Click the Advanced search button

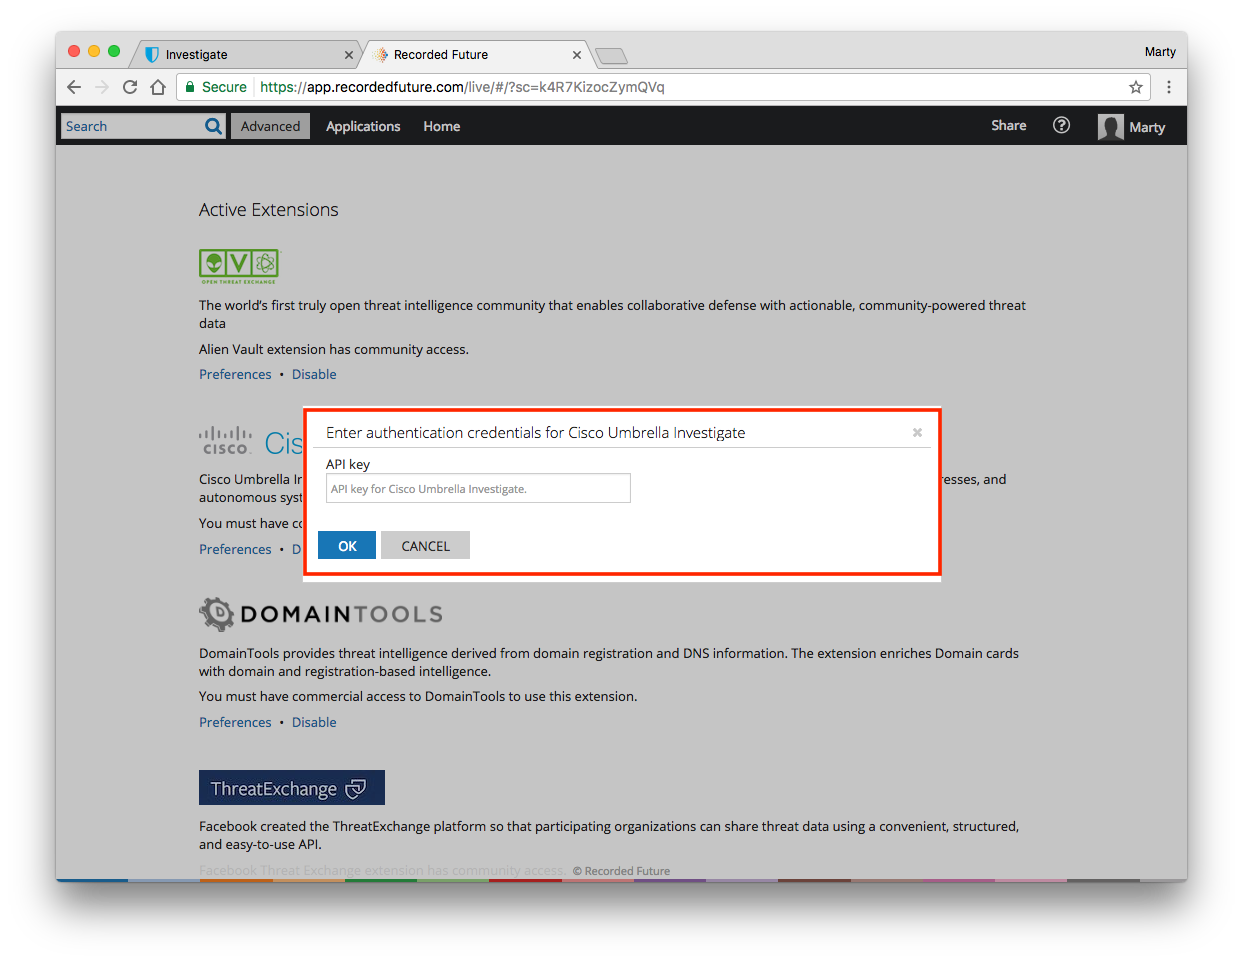click(x=270, y=126)
